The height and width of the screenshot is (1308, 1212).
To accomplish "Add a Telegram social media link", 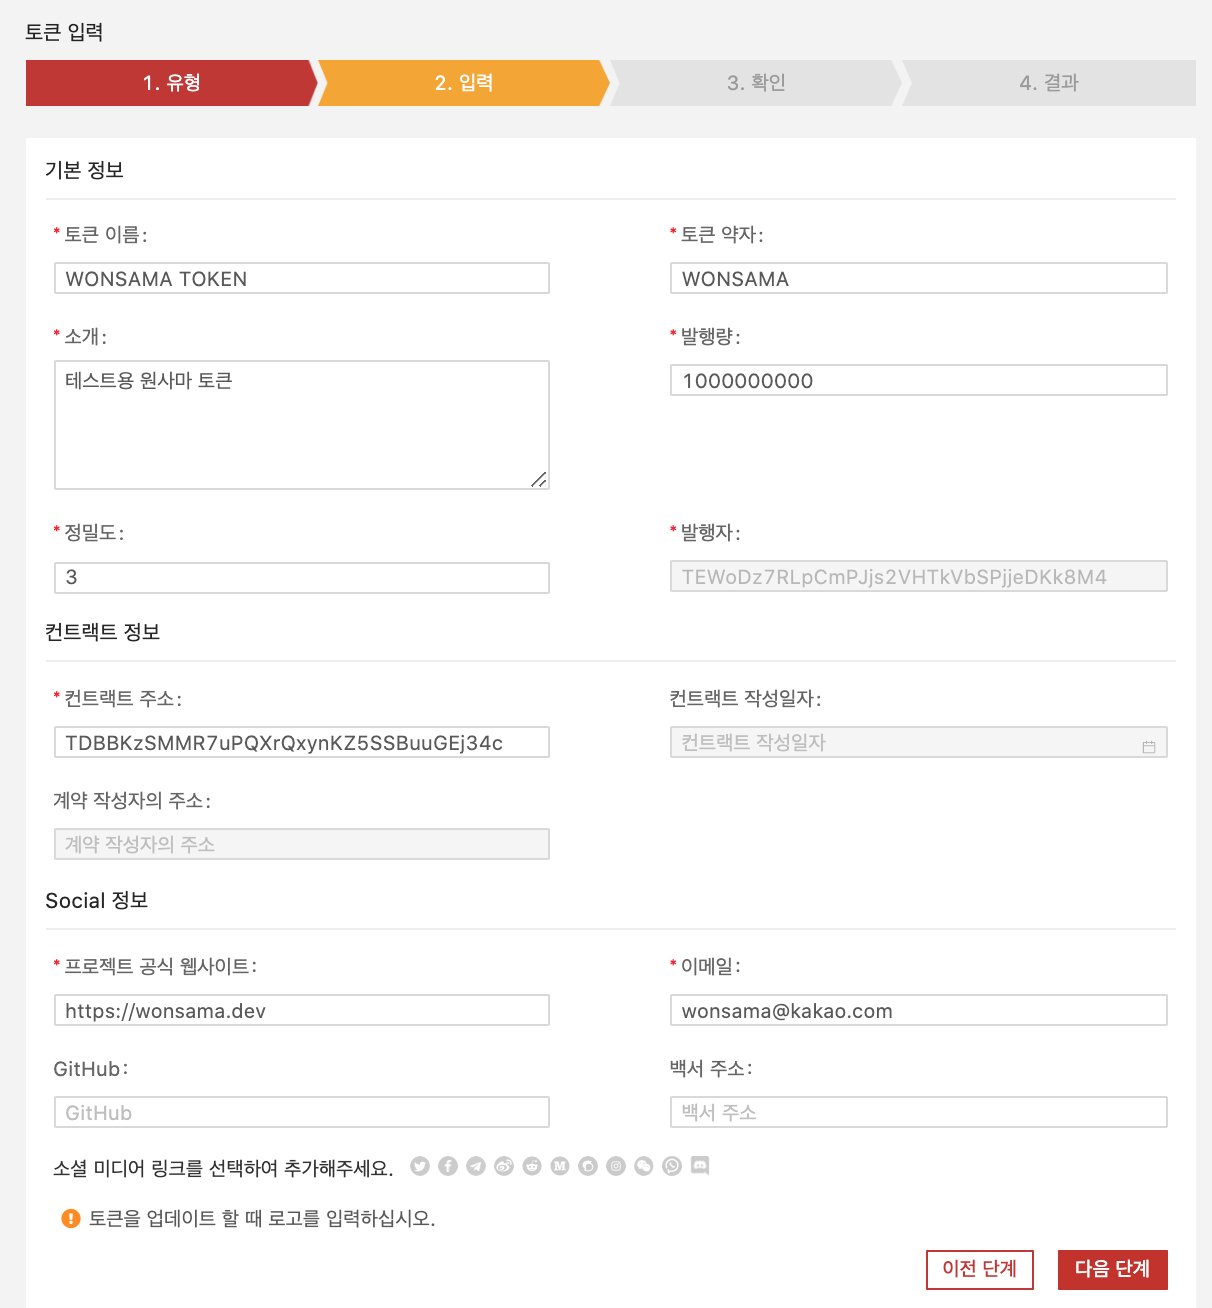I will pos(476,1166).
